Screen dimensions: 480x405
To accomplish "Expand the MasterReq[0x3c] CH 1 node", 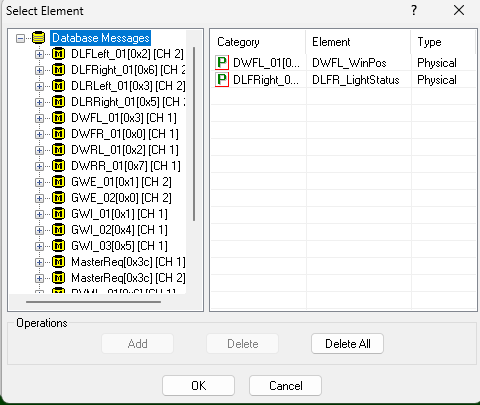I will (x=39, y=262).
